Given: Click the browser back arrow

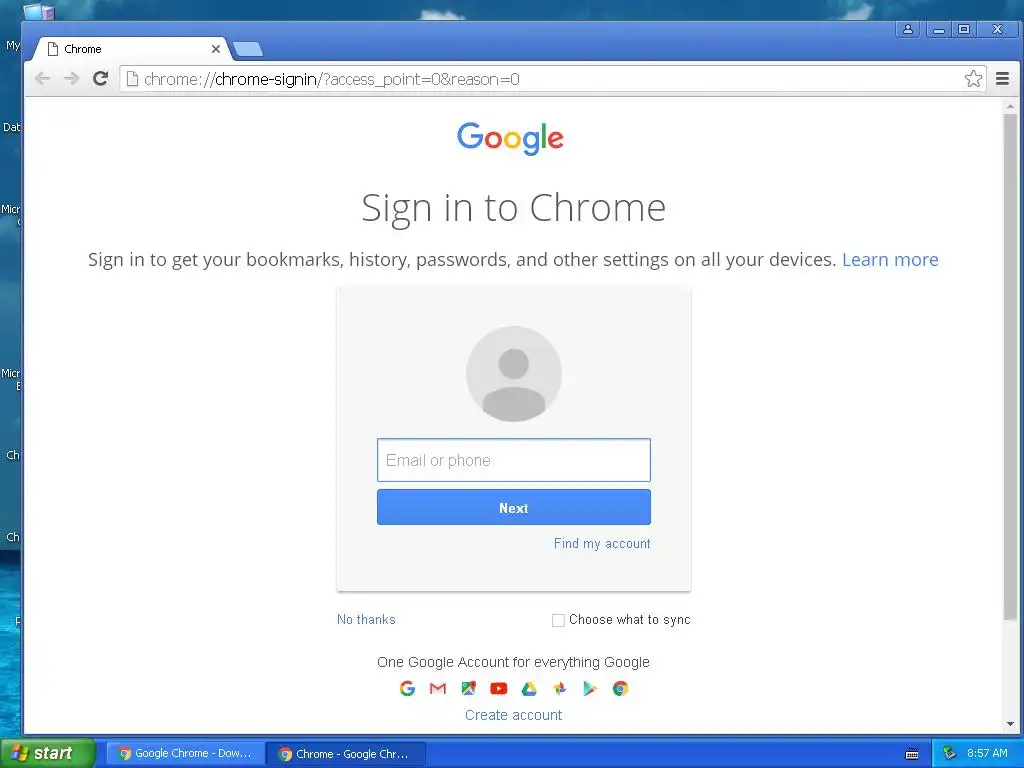Looking at the screenshot, I should tap(42, 79).
